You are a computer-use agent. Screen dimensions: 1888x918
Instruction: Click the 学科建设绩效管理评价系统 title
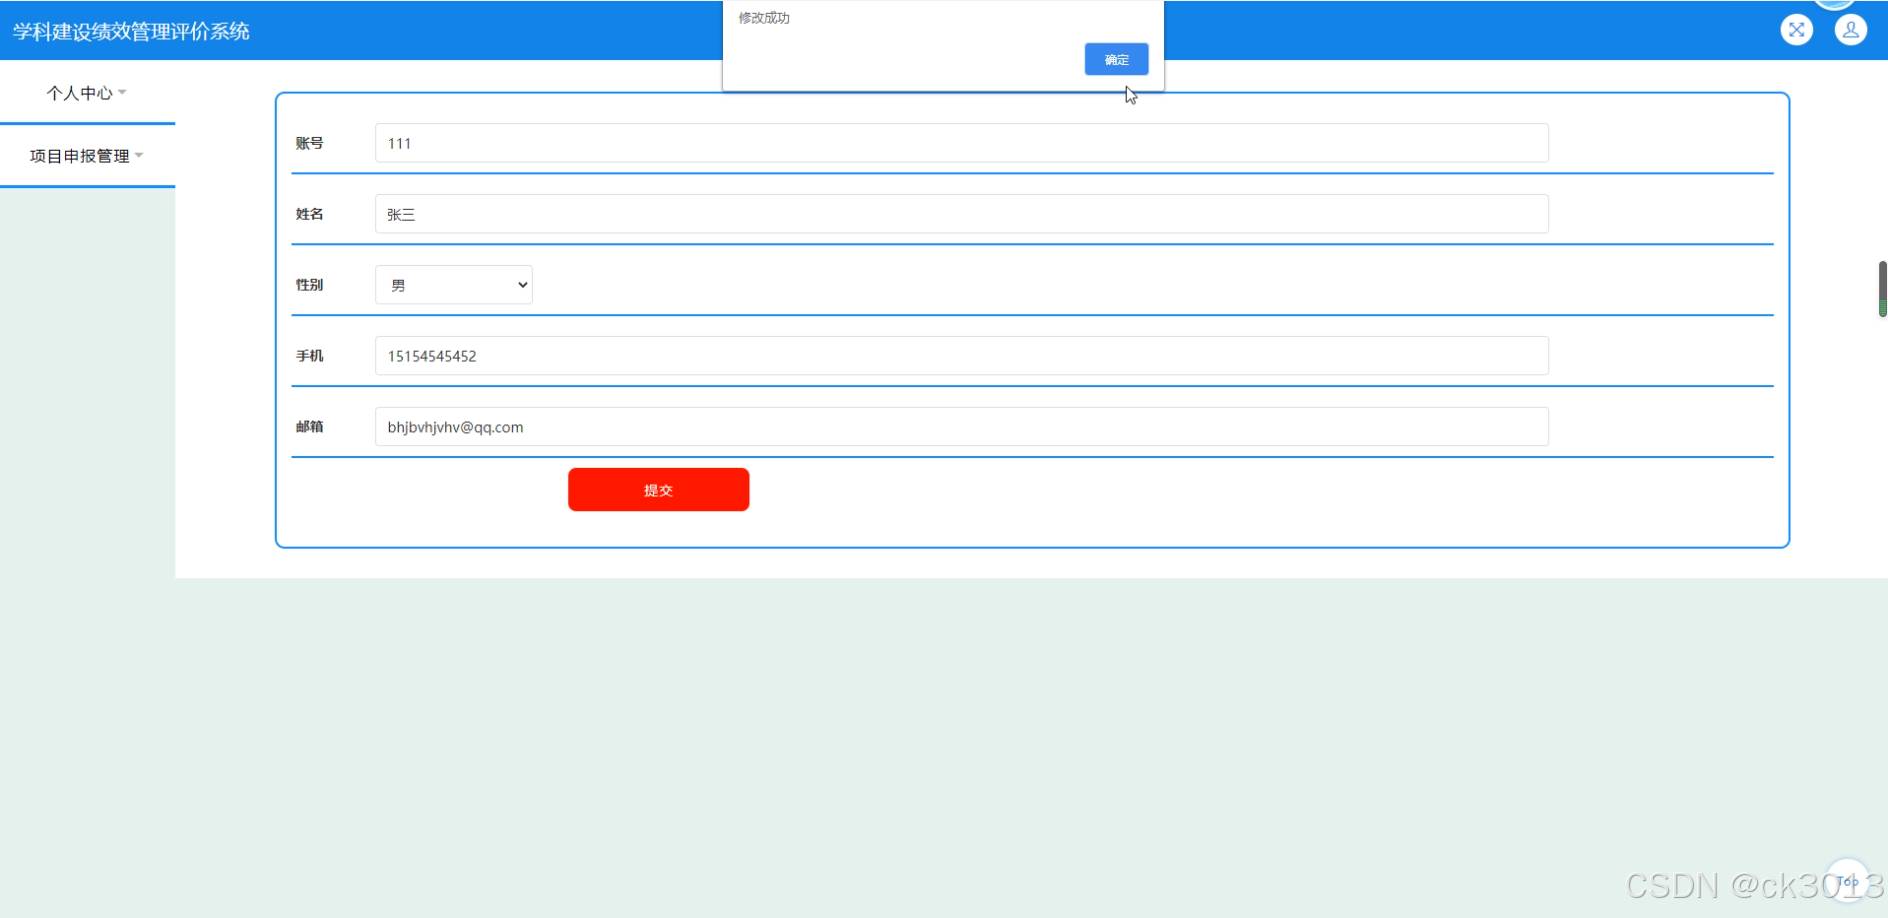pos(131,31)
